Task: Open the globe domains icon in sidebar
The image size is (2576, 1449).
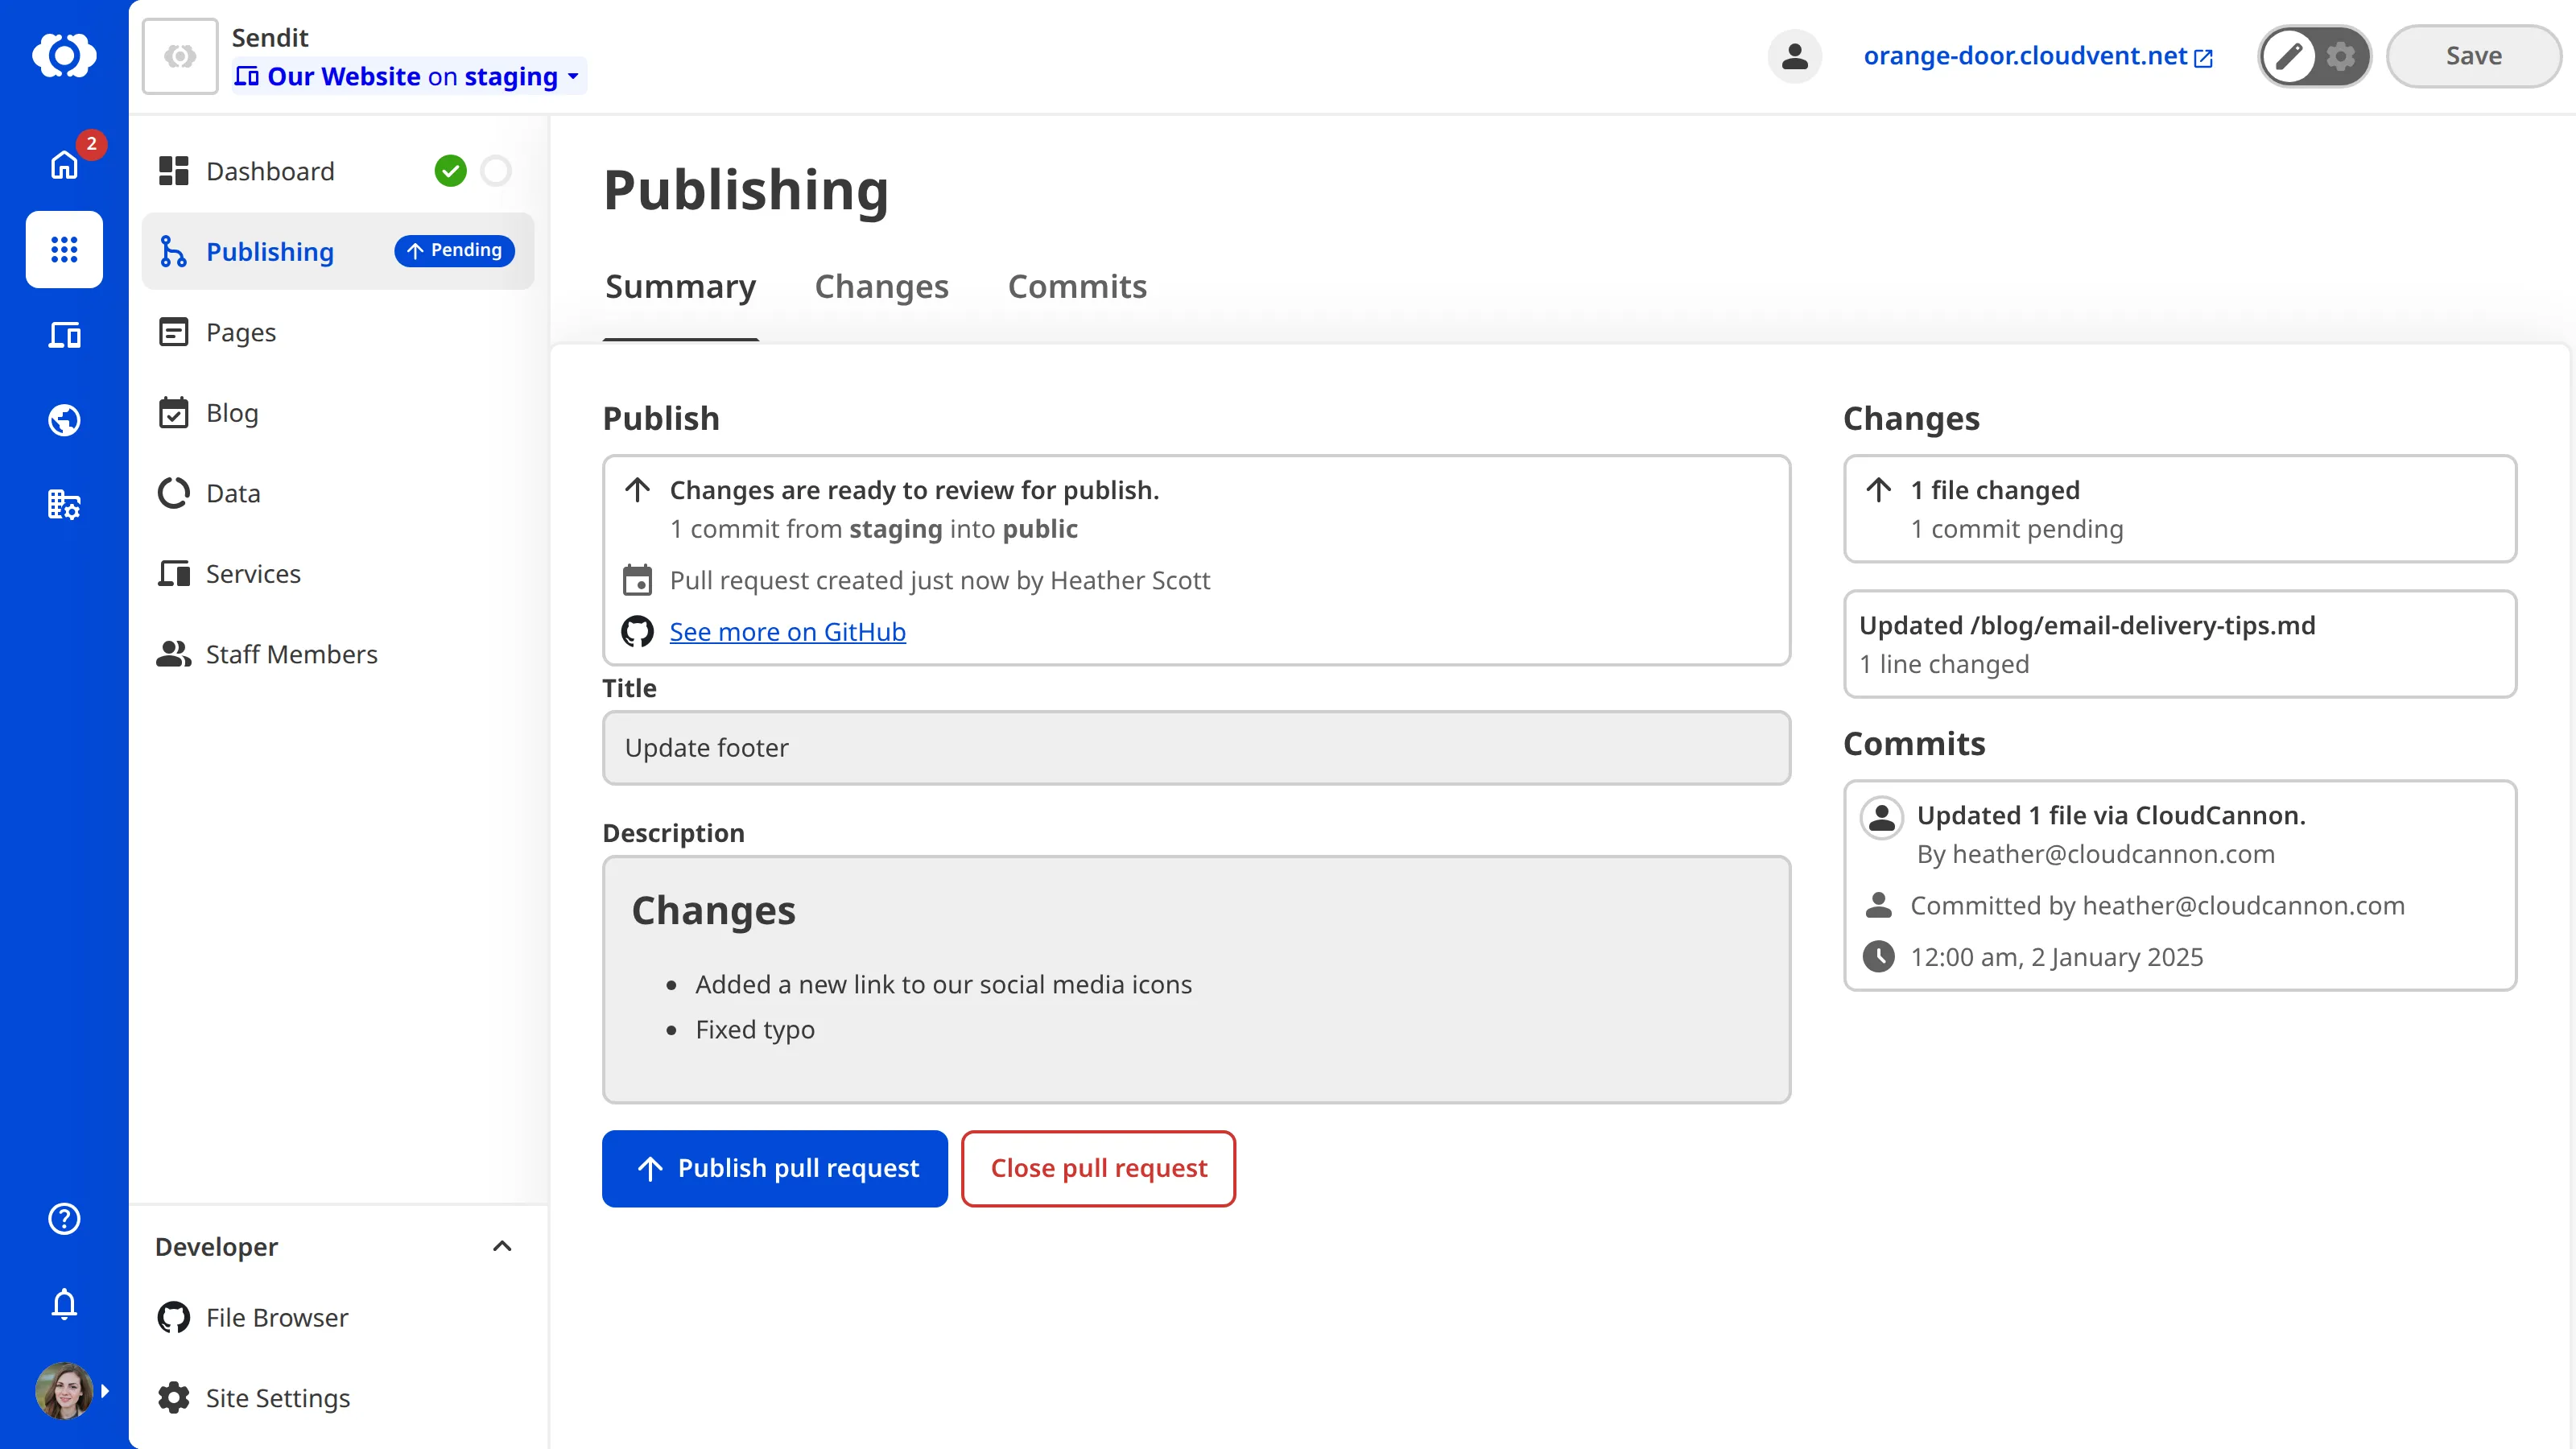Action: (x=64, y=420)
